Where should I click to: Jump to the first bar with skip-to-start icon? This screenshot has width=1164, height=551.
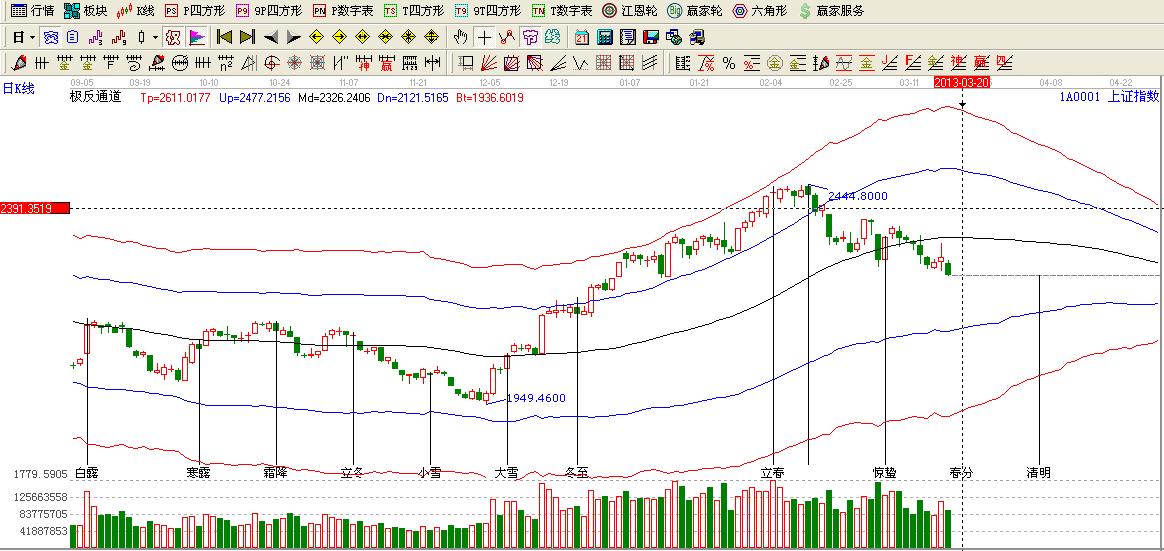click(x=224, y=38)
